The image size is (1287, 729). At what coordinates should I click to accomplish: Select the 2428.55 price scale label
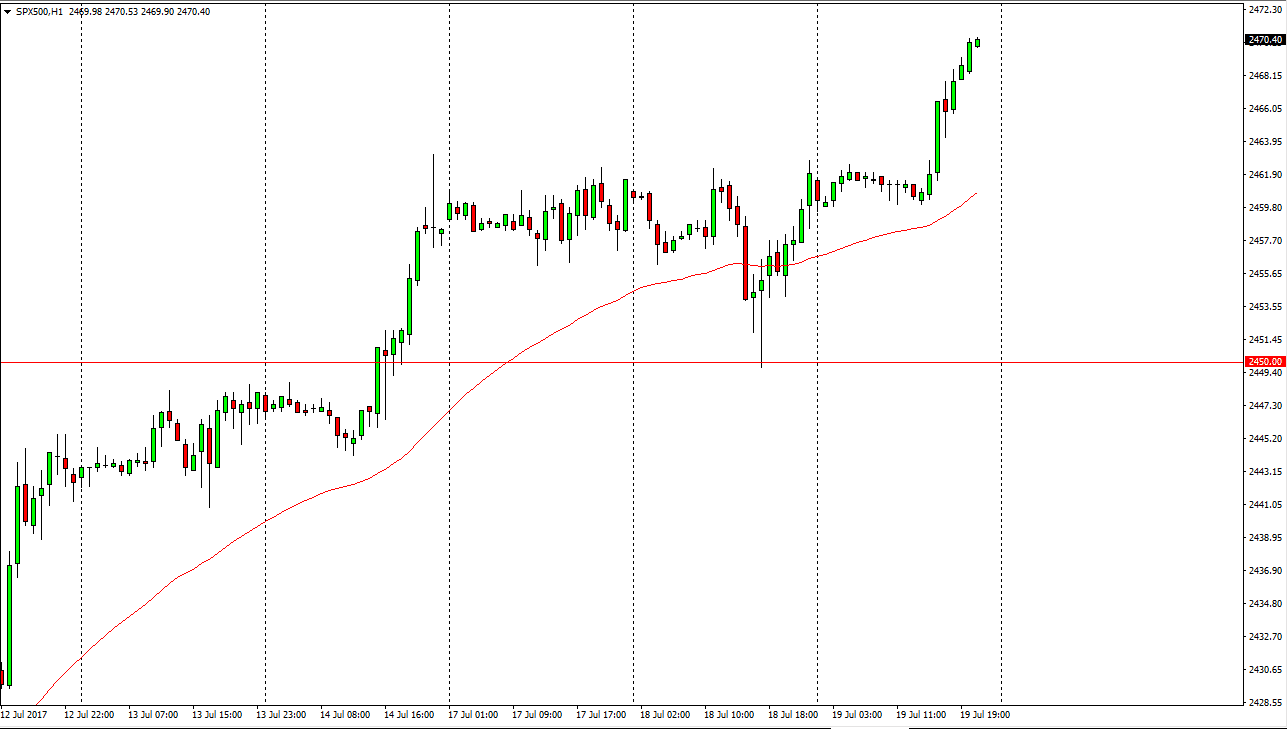click(1264, 703)
